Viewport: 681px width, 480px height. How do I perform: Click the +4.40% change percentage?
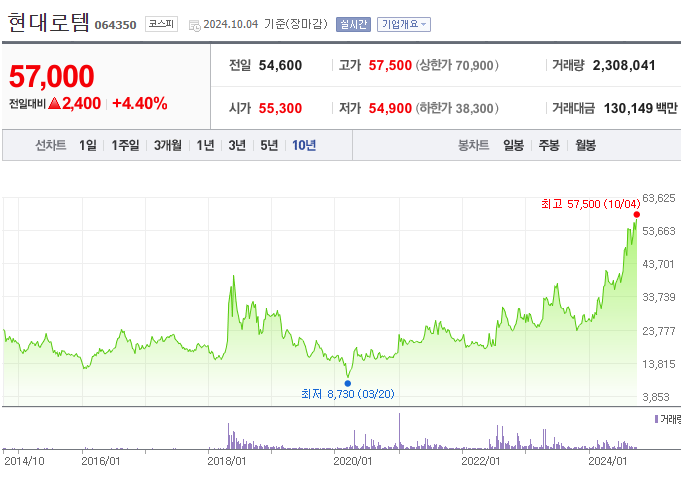click(139, 103)
